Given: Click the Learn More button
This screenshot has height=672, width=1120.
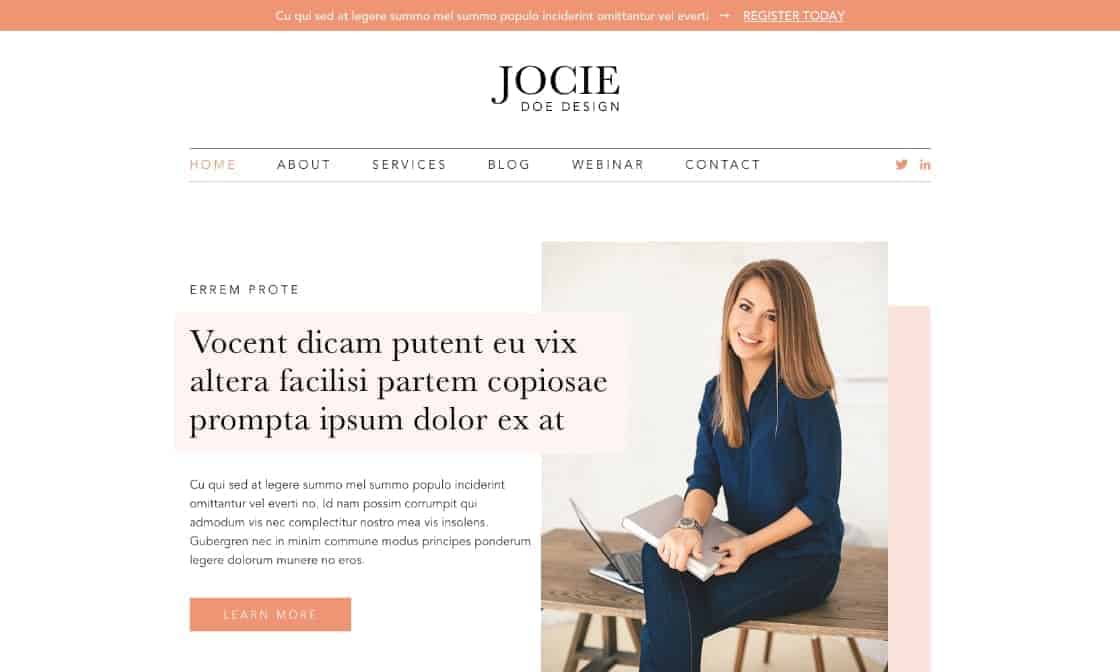Looking at the screenshot, I should pyautogui.click(x=270, y=614).
